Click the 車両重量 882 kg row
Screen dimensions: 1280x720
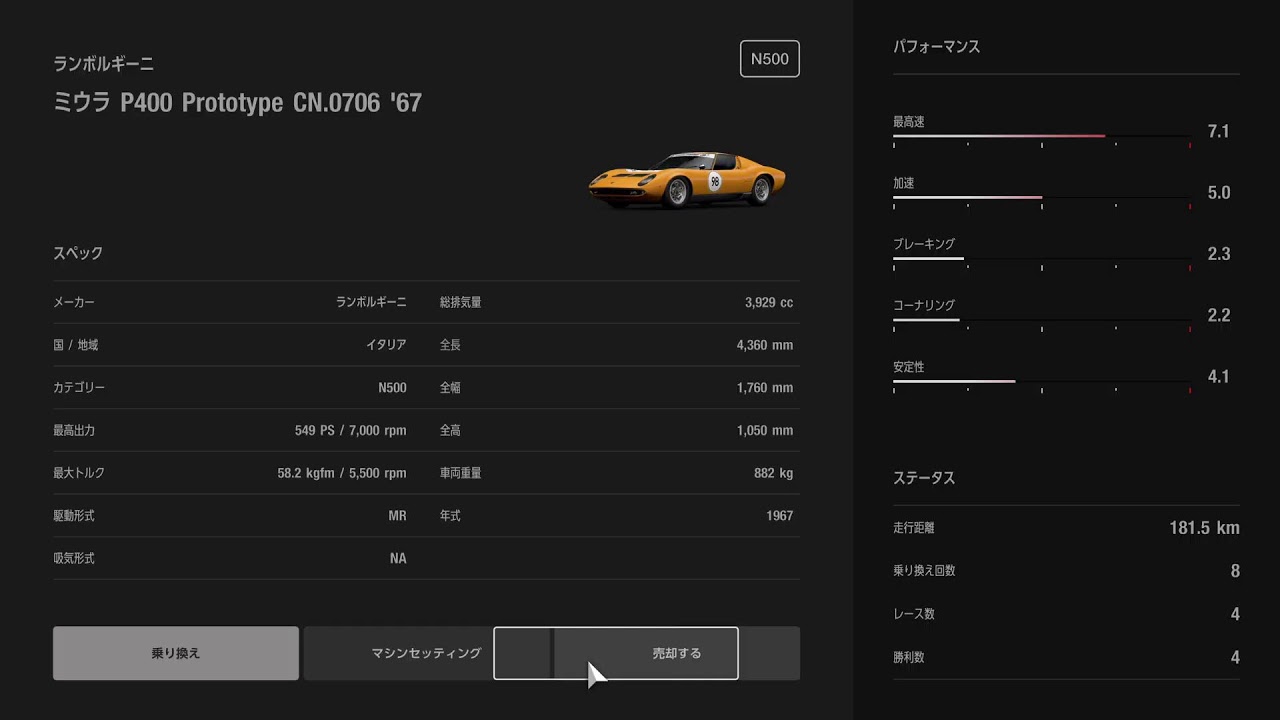pyautogui.click(x=616, y=473)
